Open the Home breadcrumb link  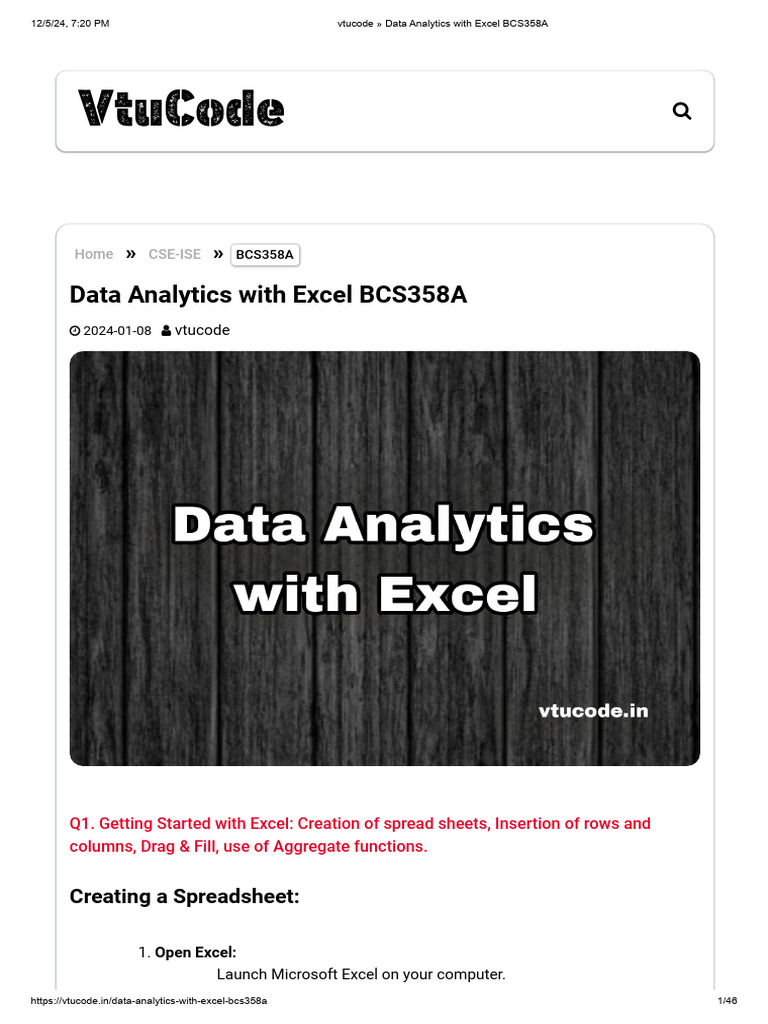[94, 254]
